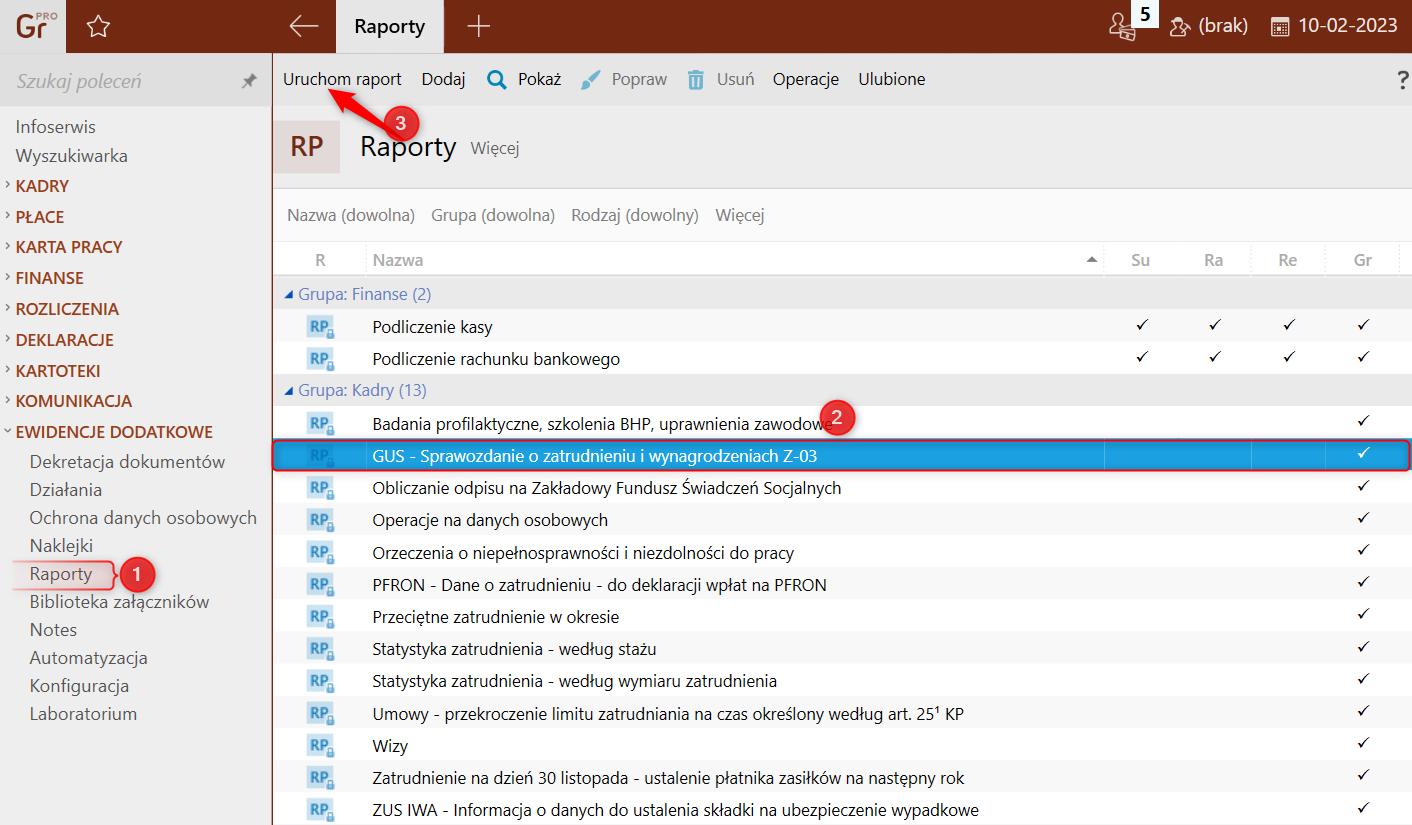The image size is (1412, 825).
Task: Open a new tab with plus icon
Action: coord(479,27)
